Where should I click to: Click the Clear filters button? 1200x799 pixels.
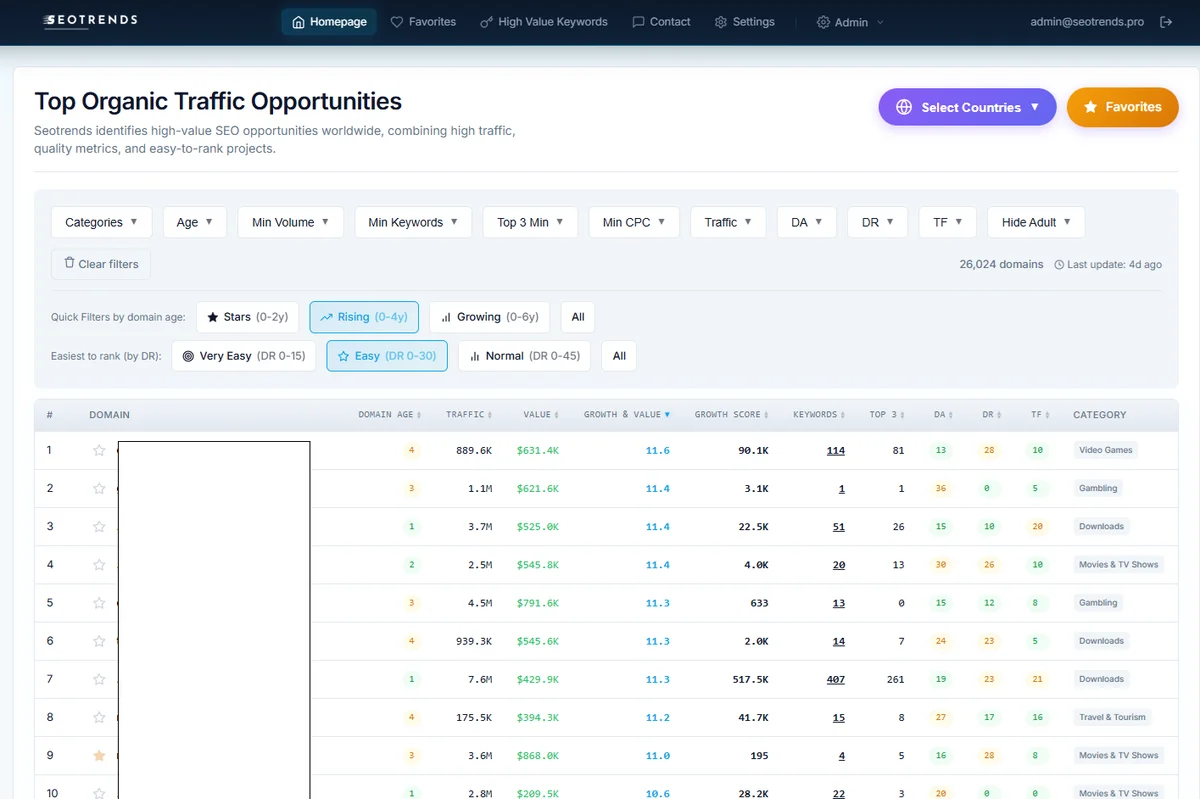click(100, 264)
